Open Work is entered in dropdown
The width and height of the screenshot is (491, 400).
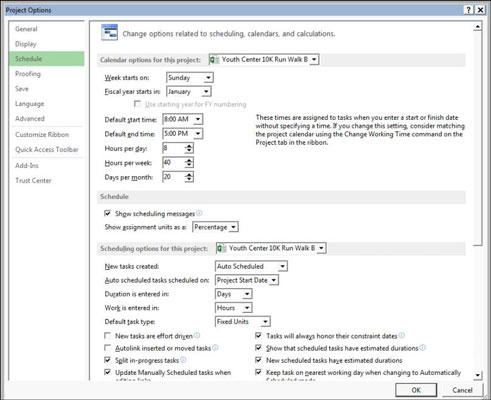[234, 308]
